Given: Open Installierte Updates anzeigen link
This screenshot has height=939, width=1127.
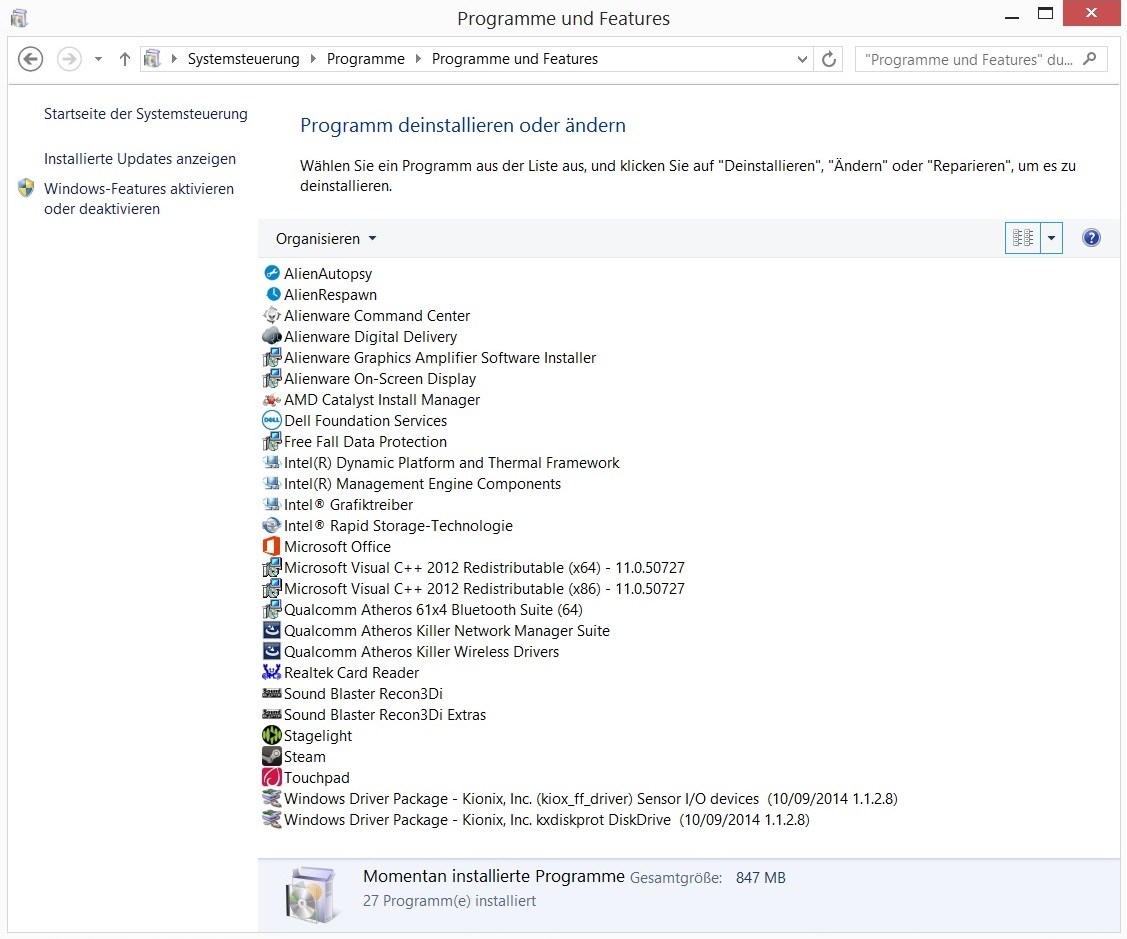Looking at the screenshot, I should click(x=140, y=158).
